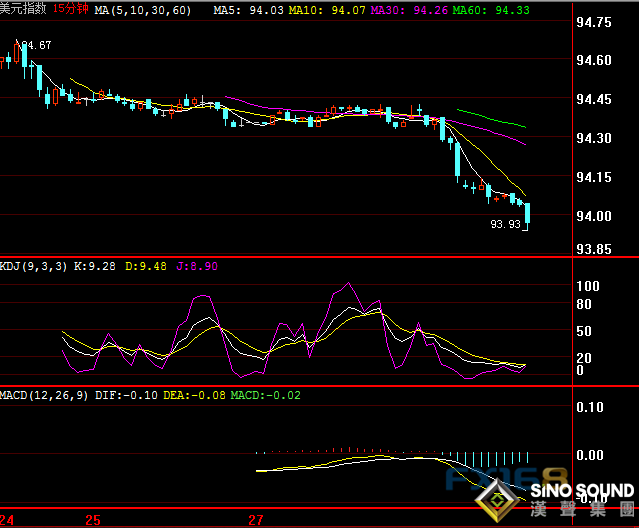Click the MA10: 94.07 value
The height and width of the screenshot is (528, 639).
[x=327, y=10]
